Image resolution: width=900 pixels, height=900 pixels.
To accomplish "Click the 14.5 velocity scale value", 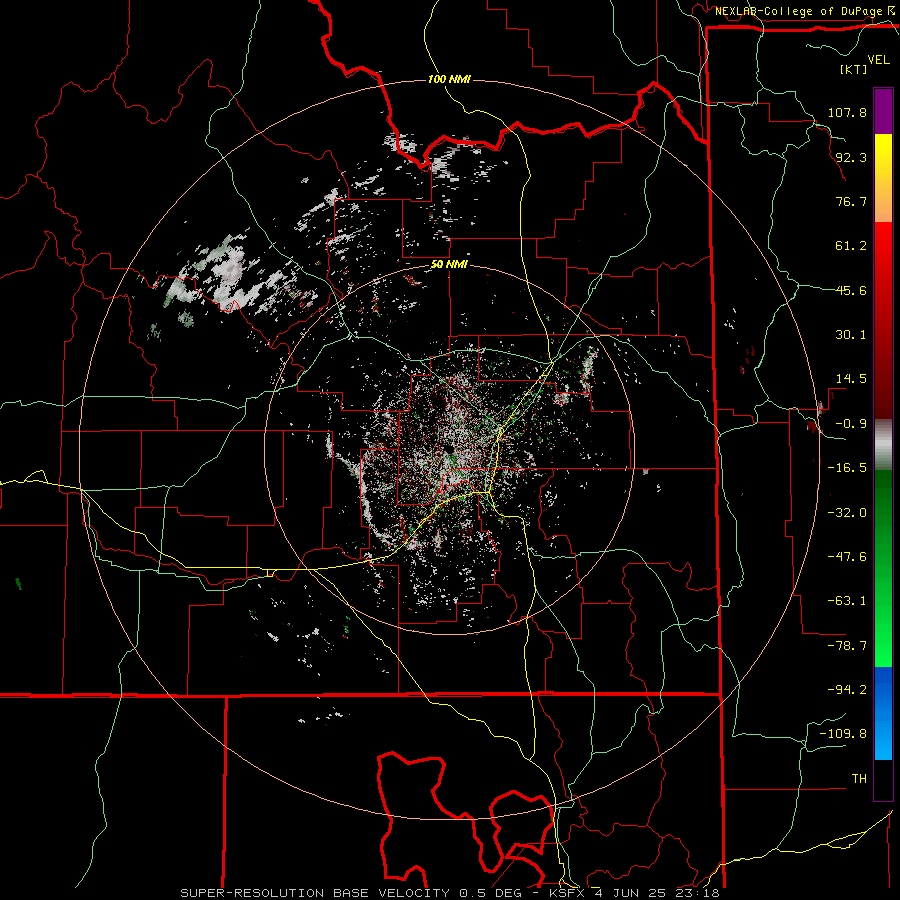I will 851,379.
